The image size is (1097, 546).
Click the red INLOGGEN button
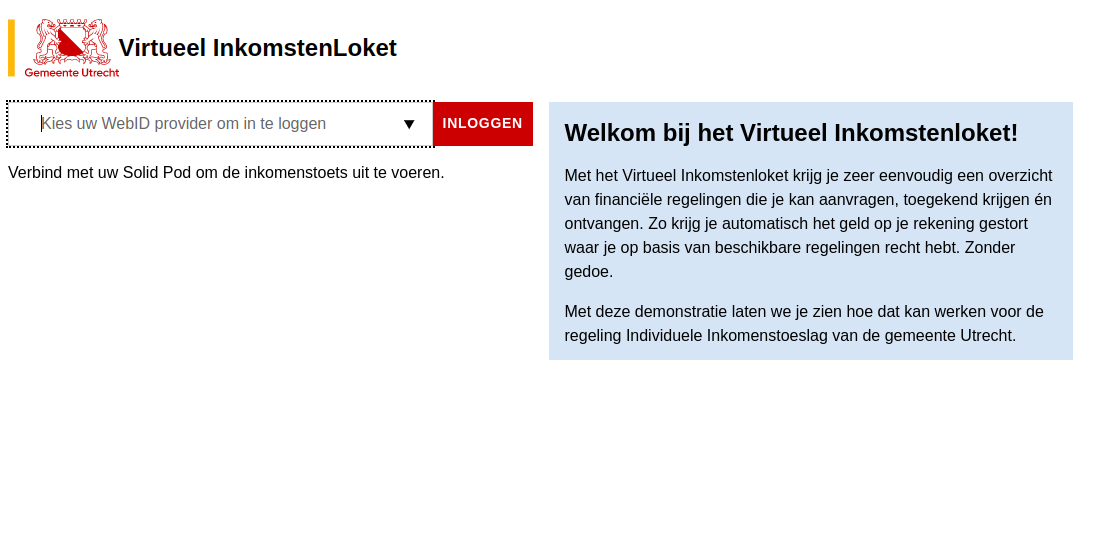(483, 124)
